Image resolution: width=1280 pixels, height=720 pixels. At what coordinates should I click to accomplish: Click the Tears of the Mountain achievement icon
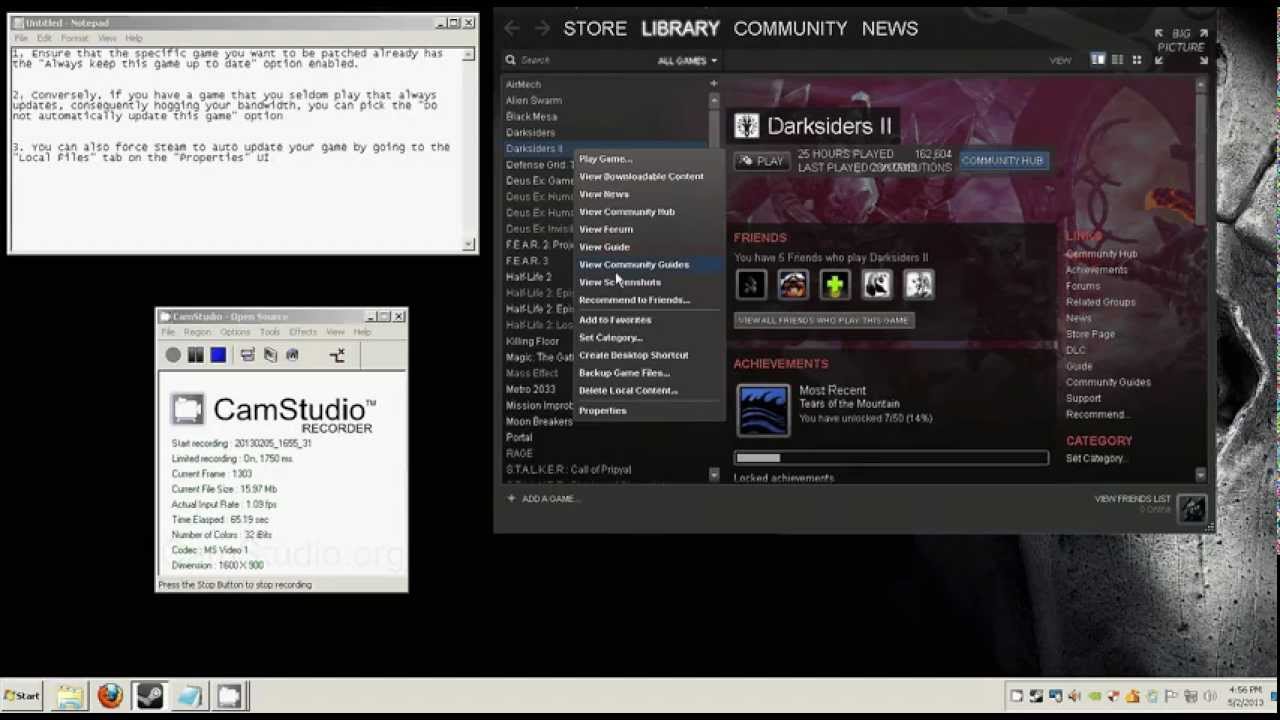tap(763, 410)
